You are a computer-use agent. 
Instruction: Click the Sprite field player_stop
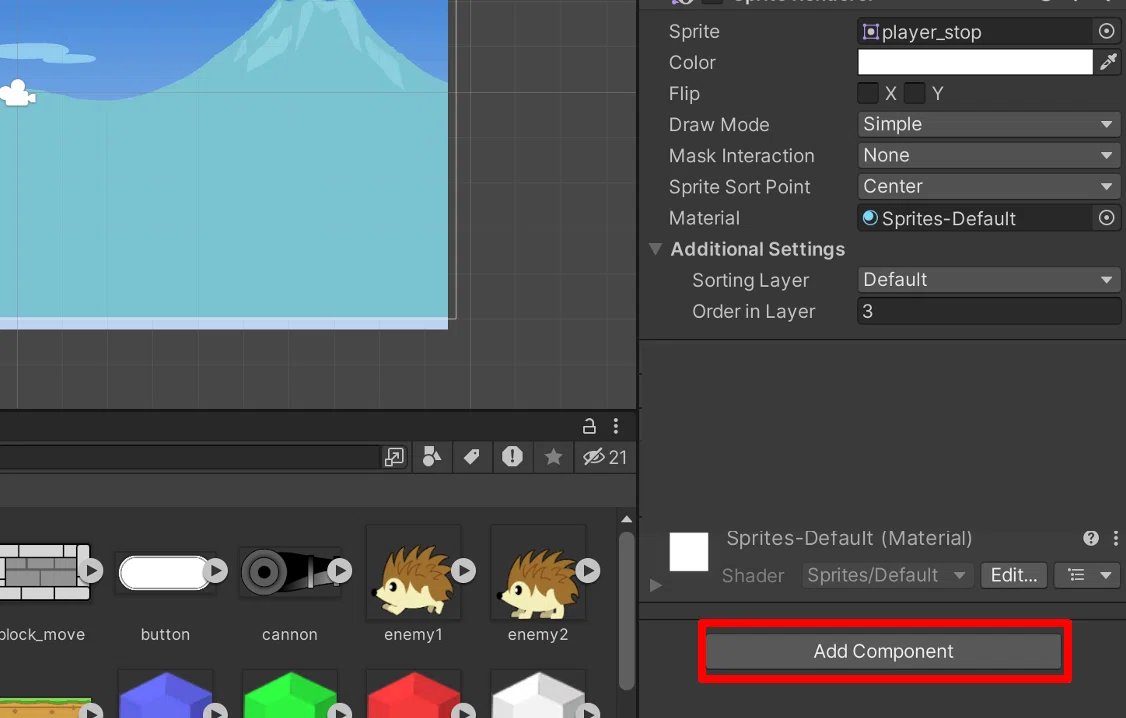tap(977, 32)
